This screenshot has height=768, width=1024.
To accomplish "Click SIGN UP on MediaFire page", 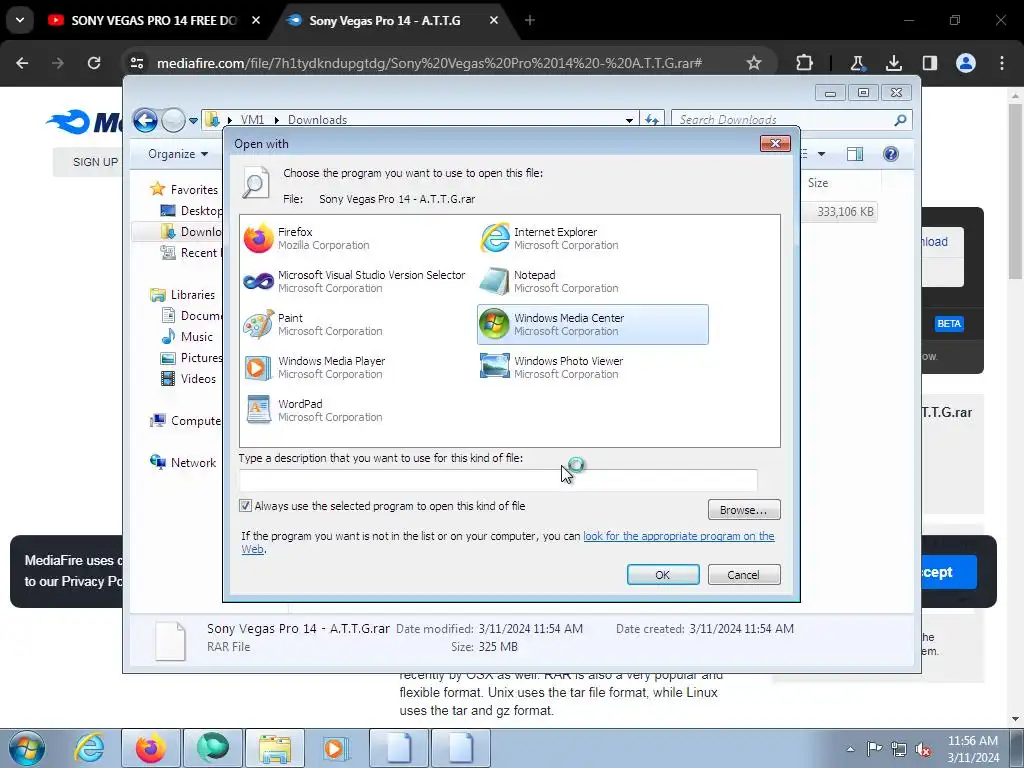I will (x=95, y=162).
